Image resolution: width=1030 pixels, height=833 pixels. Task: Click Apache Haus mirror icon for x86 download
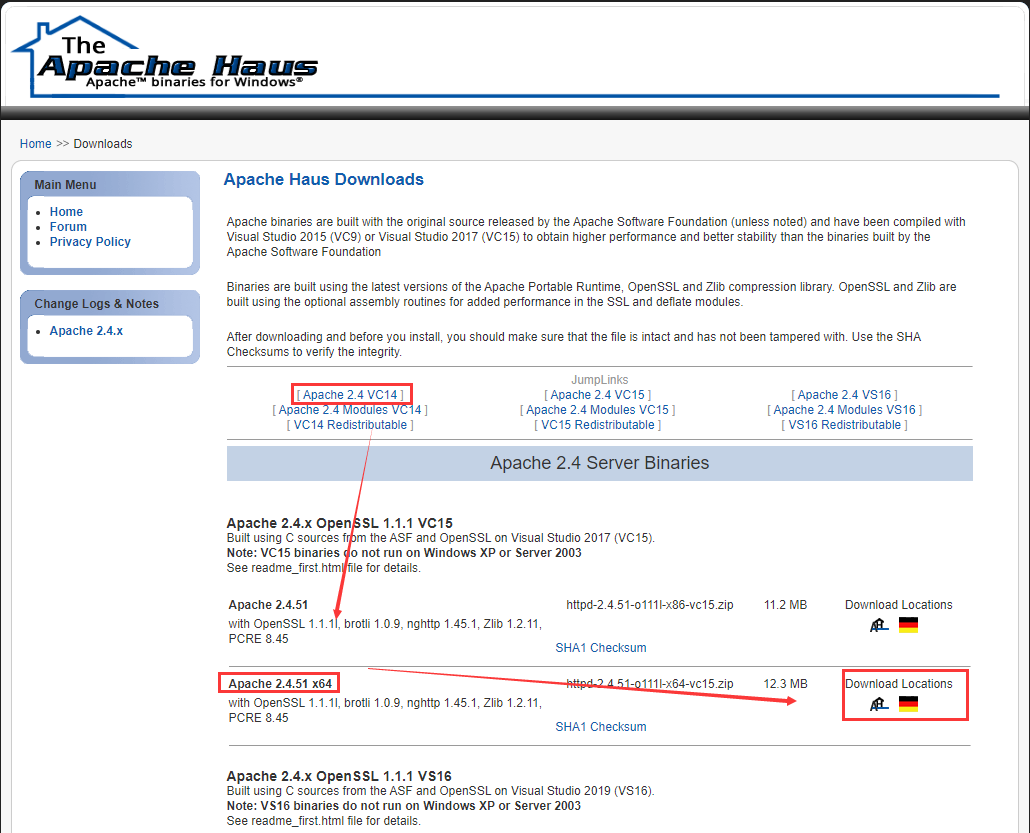pyautogui.click(x=879, y=625)
